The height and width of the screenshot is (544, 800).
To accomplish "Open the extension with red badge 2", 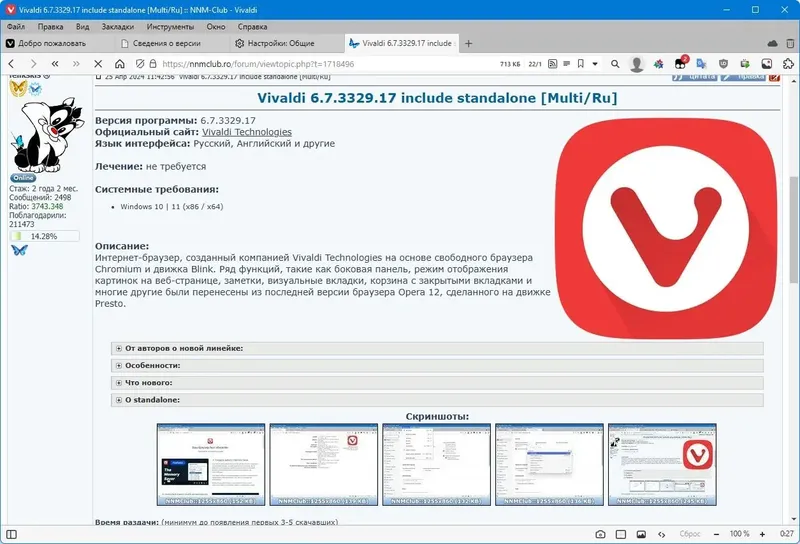I will [x=681, y=63].
